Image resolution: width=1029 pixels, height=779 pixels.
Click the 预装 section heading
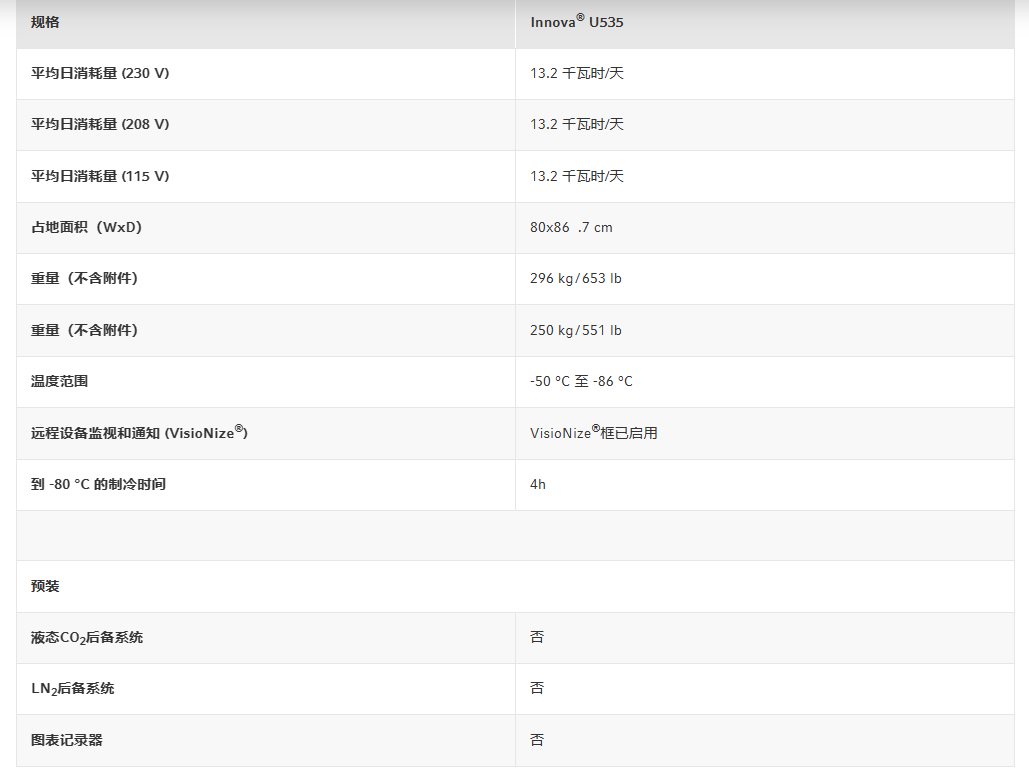(x=45, y=587)
